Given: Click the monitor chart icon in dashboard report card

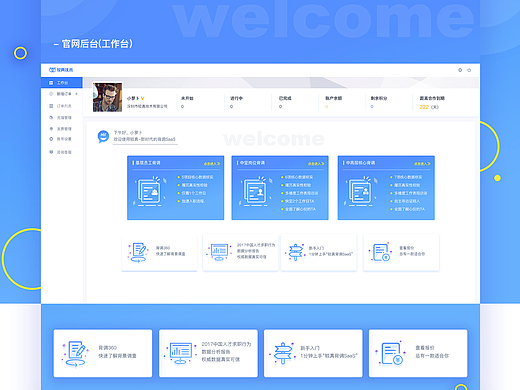Looking at the screenshot, I should (x=219, y=252).
